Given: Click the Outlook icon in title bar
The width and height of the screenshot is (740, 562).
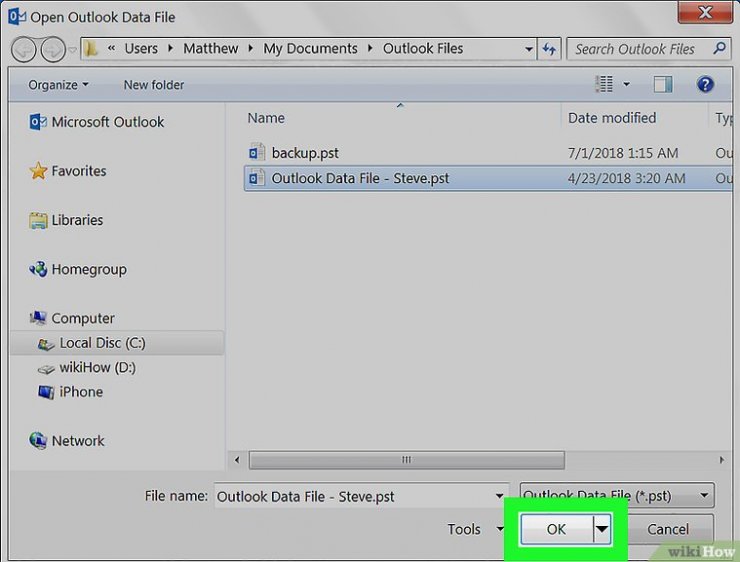Looking at the screenshot, I should pos(17,17).
